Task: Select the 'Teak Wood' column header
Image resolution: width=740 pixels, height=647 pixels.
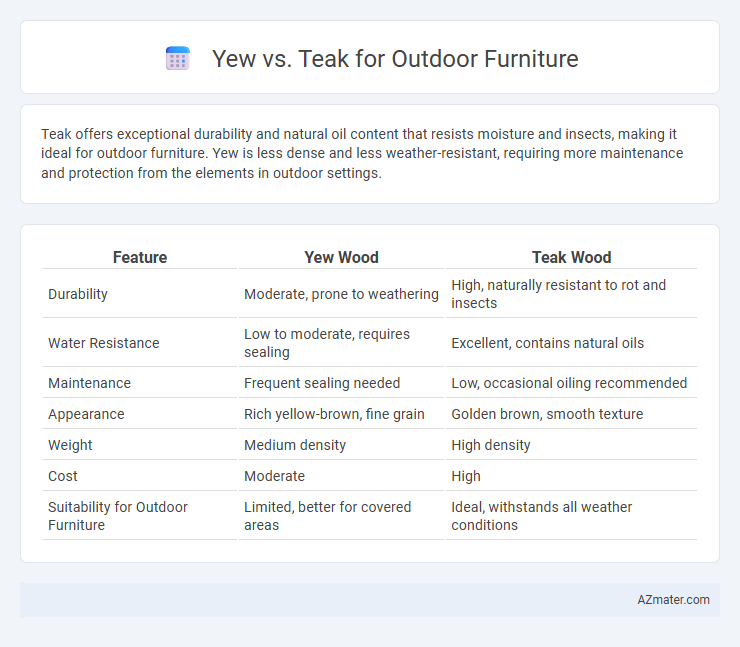Action: [572, 257]
